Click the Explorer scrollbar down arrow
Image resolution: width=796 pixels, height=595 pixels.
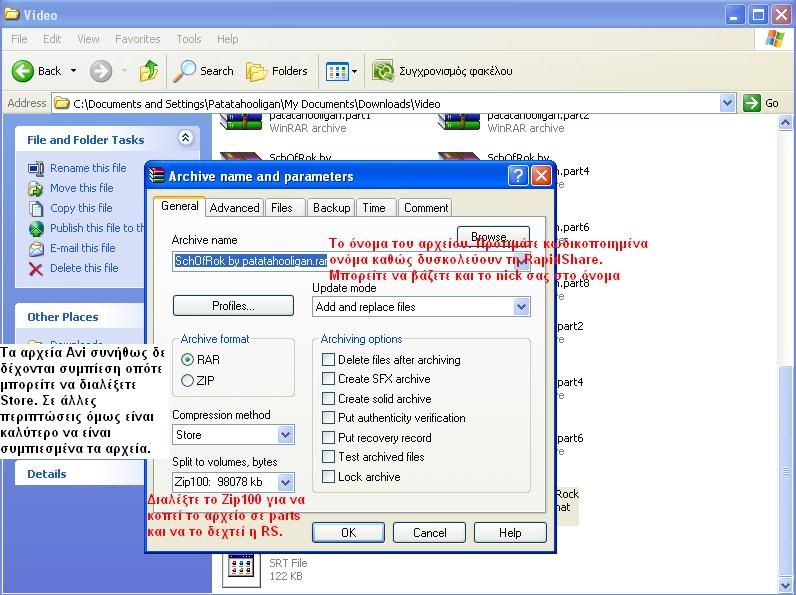(785, 585)
